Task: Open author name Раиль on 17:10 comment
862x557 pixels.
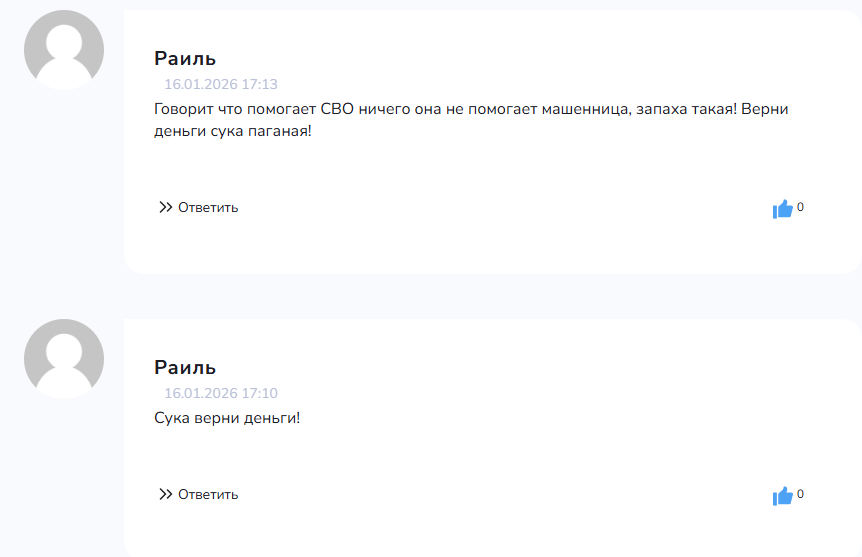Action: click(185, 367)
